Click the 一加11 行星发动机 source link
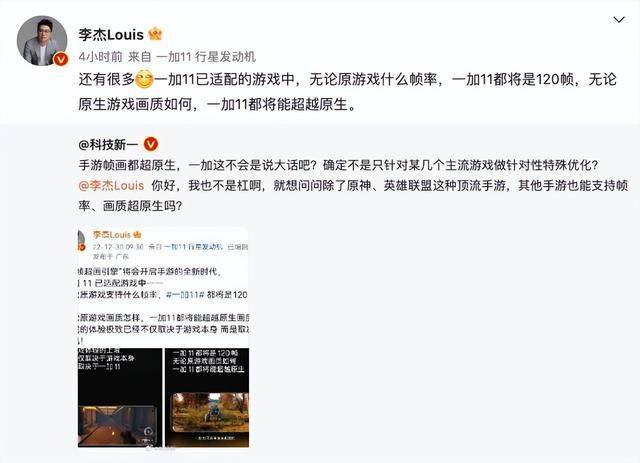This screenshot has width=640, height=463. pyautogui.click(x=206, y=57)
